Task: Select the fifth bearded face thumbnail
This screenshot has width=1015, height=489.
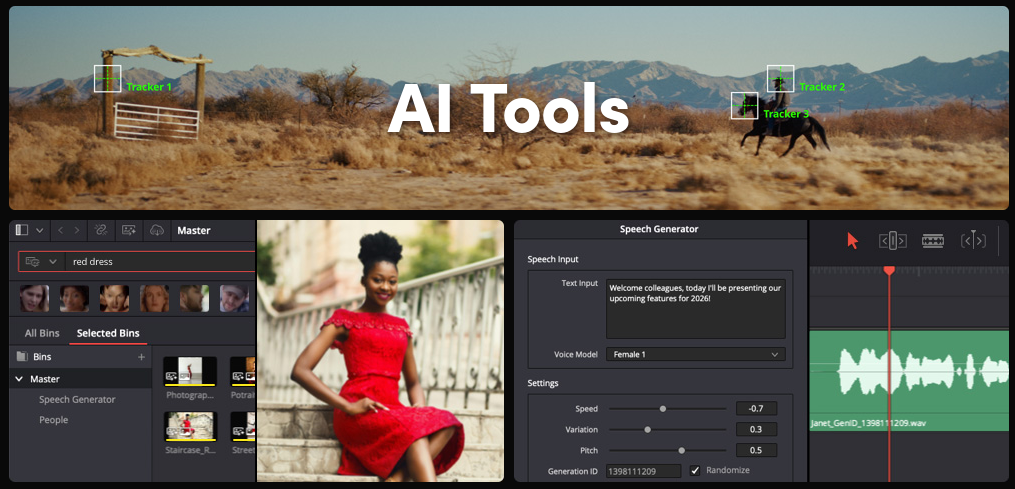Action: coord(194,299)
